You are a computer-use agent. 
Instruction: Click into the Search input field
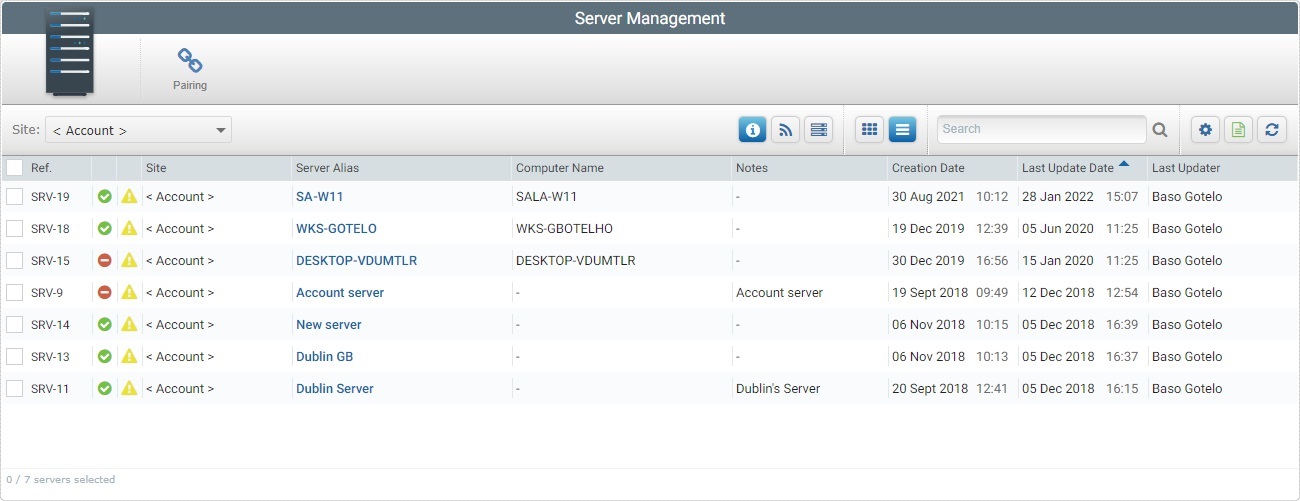[x=1041, y=129]
